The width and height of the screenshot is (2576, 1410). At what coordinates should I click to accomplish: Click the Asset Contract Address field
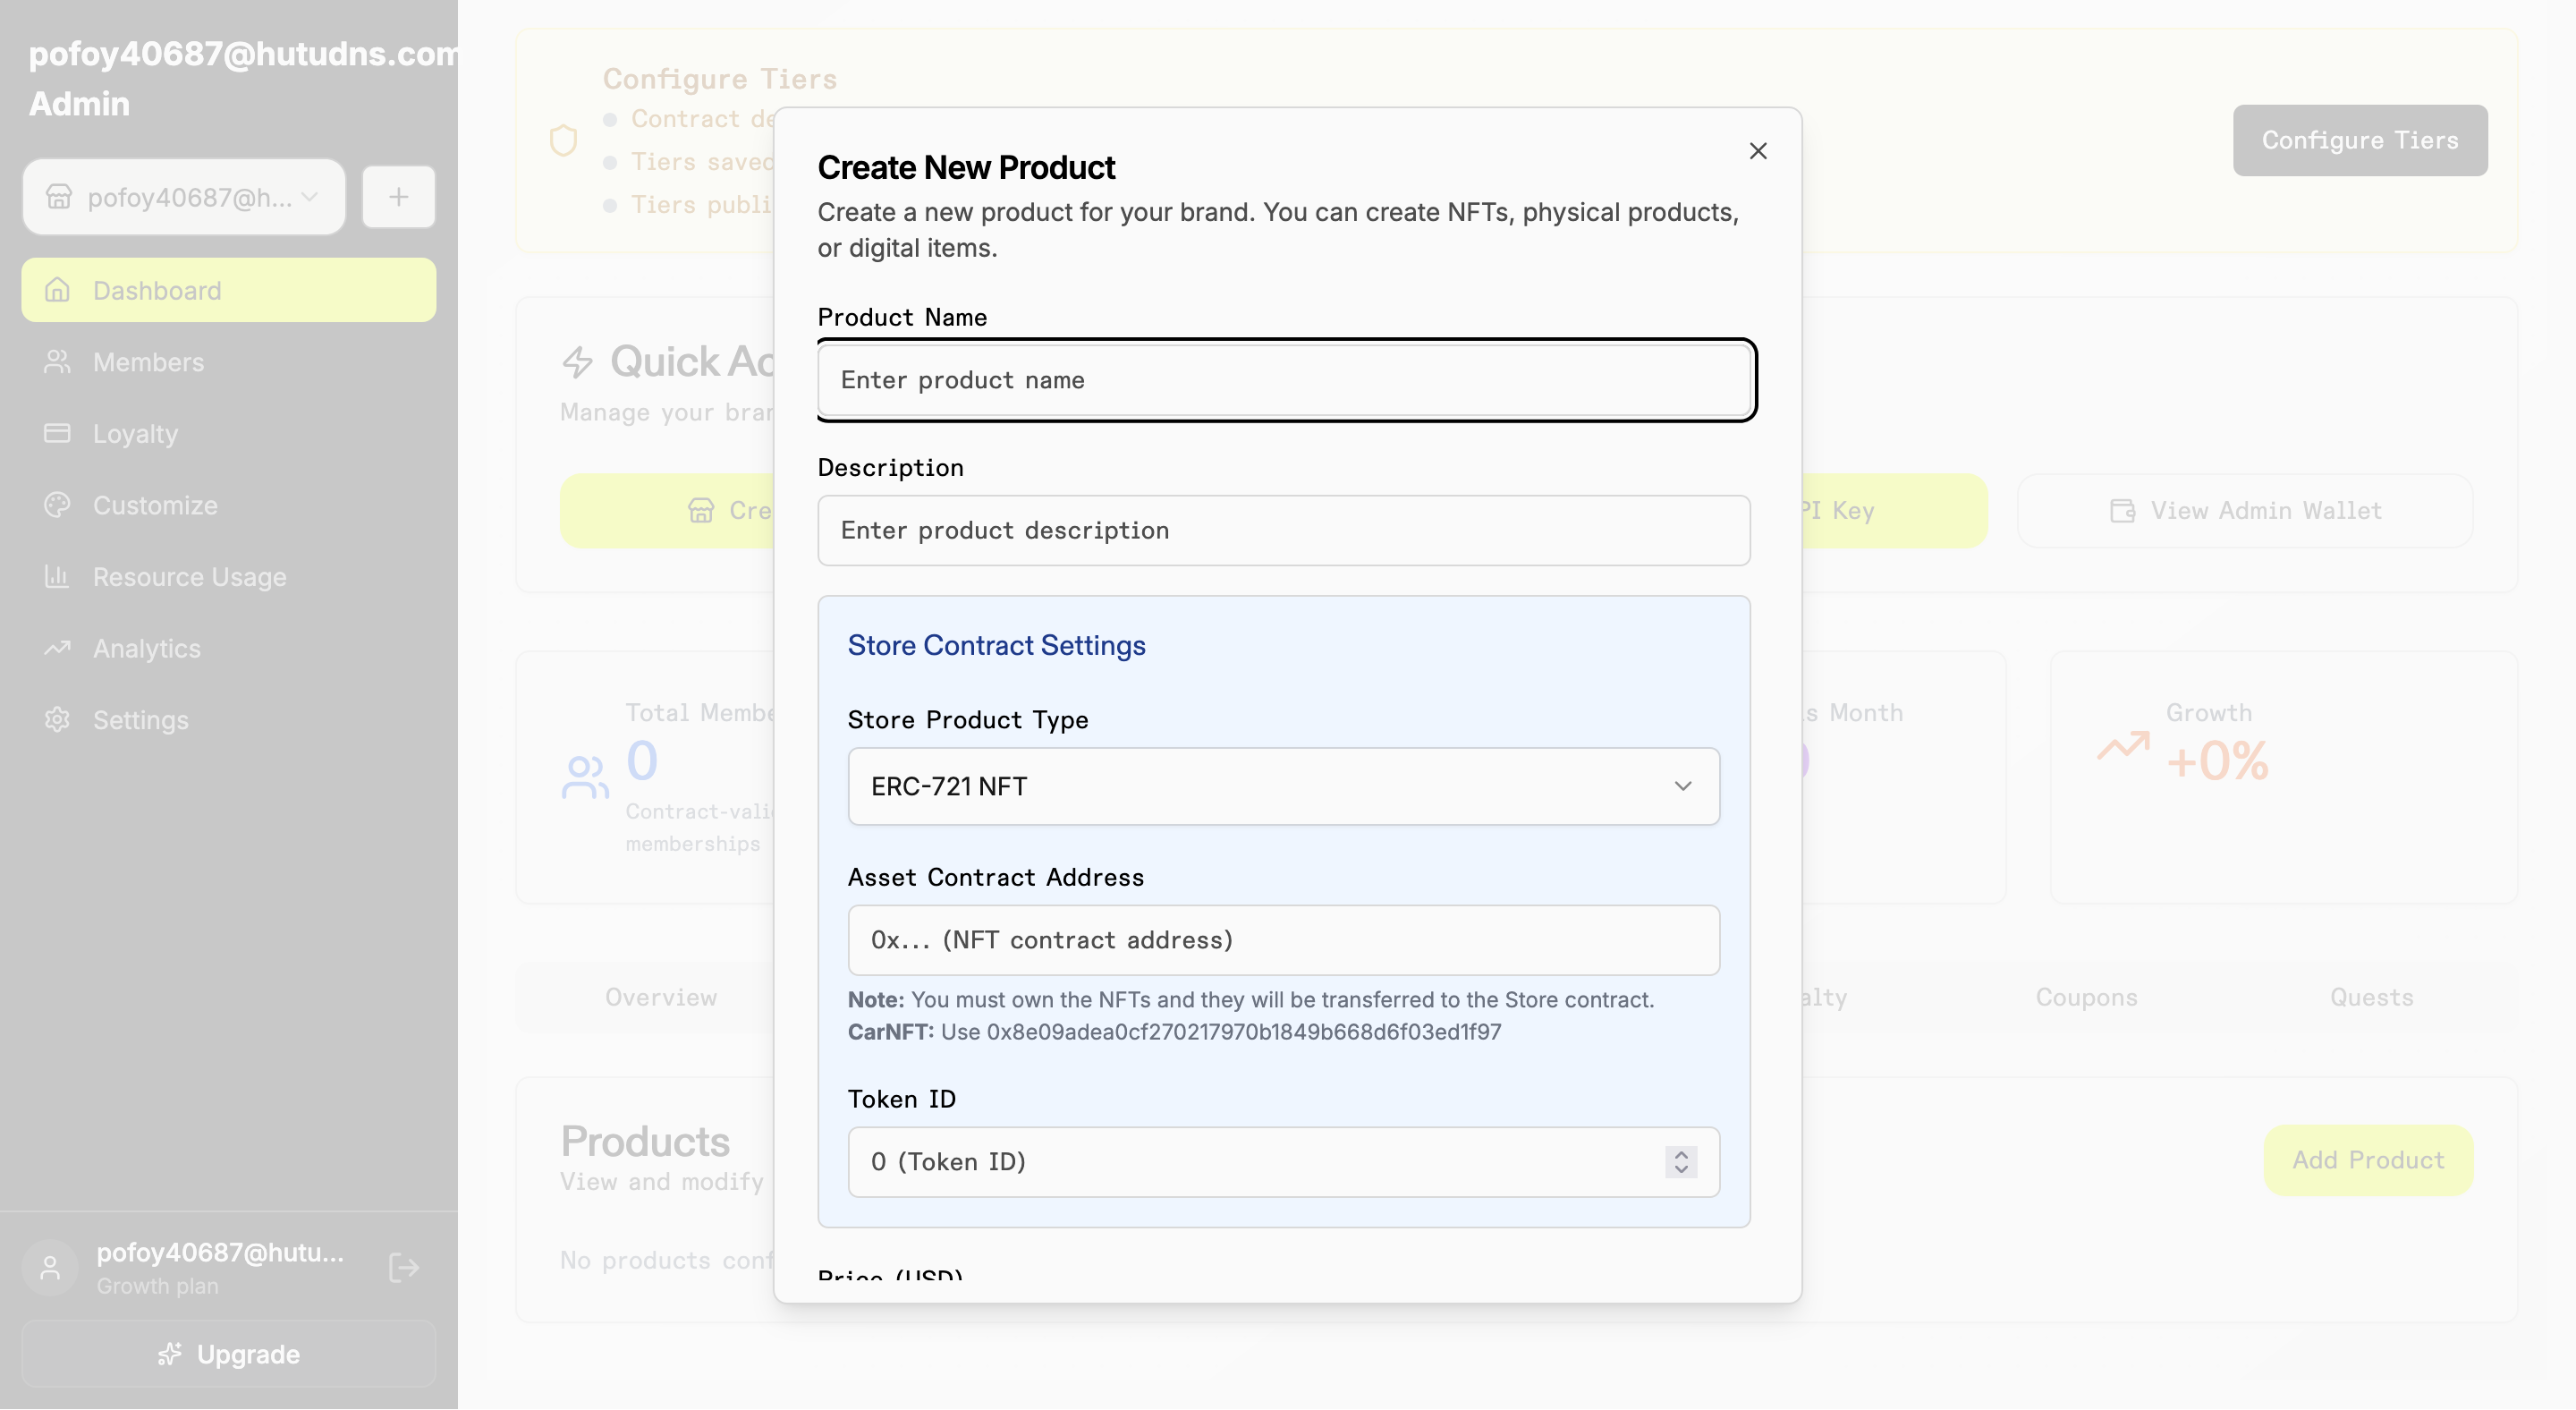1283,940
